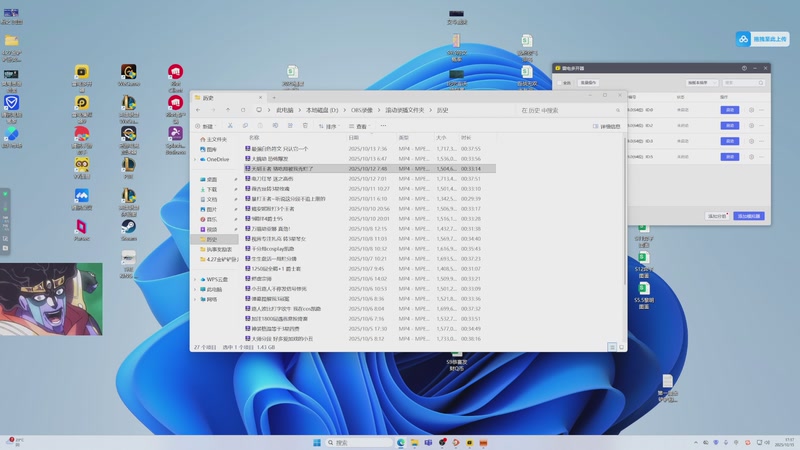This screenshot has width=800, height=450.
Task: Click the Up directory arrow in Explorer
Action: [x=228, y=110]
